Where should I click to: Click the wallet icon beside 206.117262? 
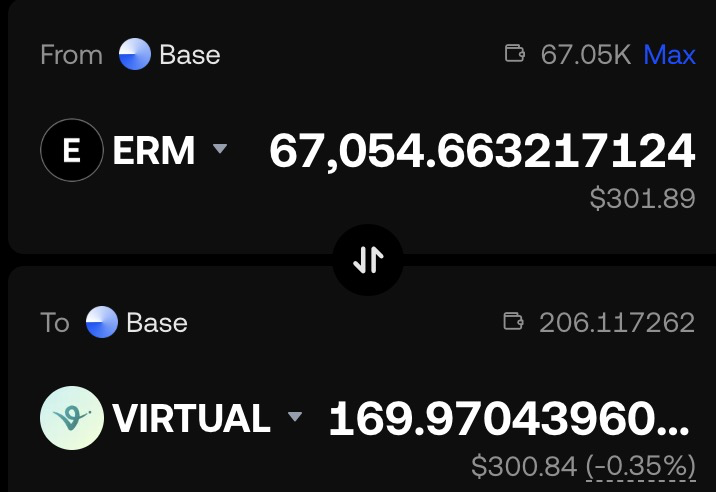(513, 321)
